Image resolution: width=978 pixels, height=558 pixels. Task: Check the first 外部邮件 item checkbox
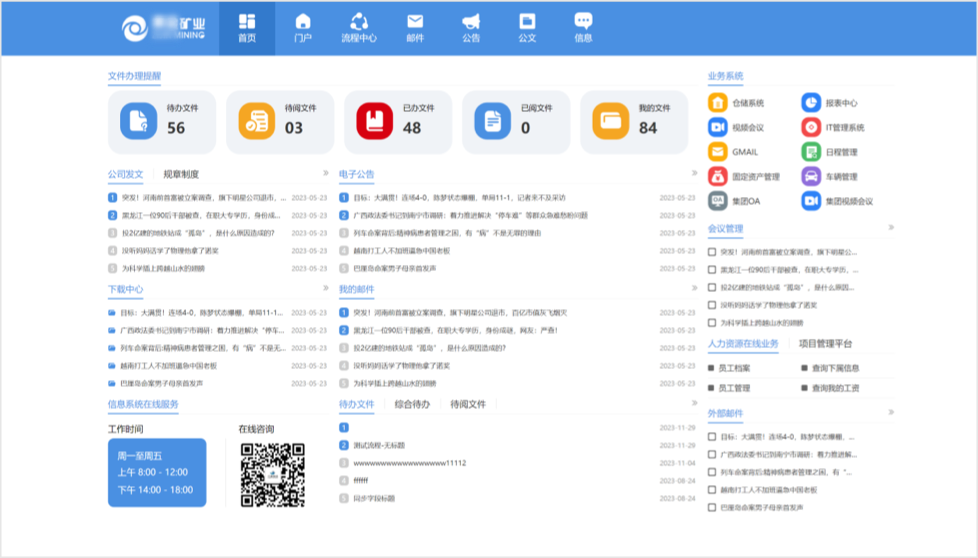712,437
